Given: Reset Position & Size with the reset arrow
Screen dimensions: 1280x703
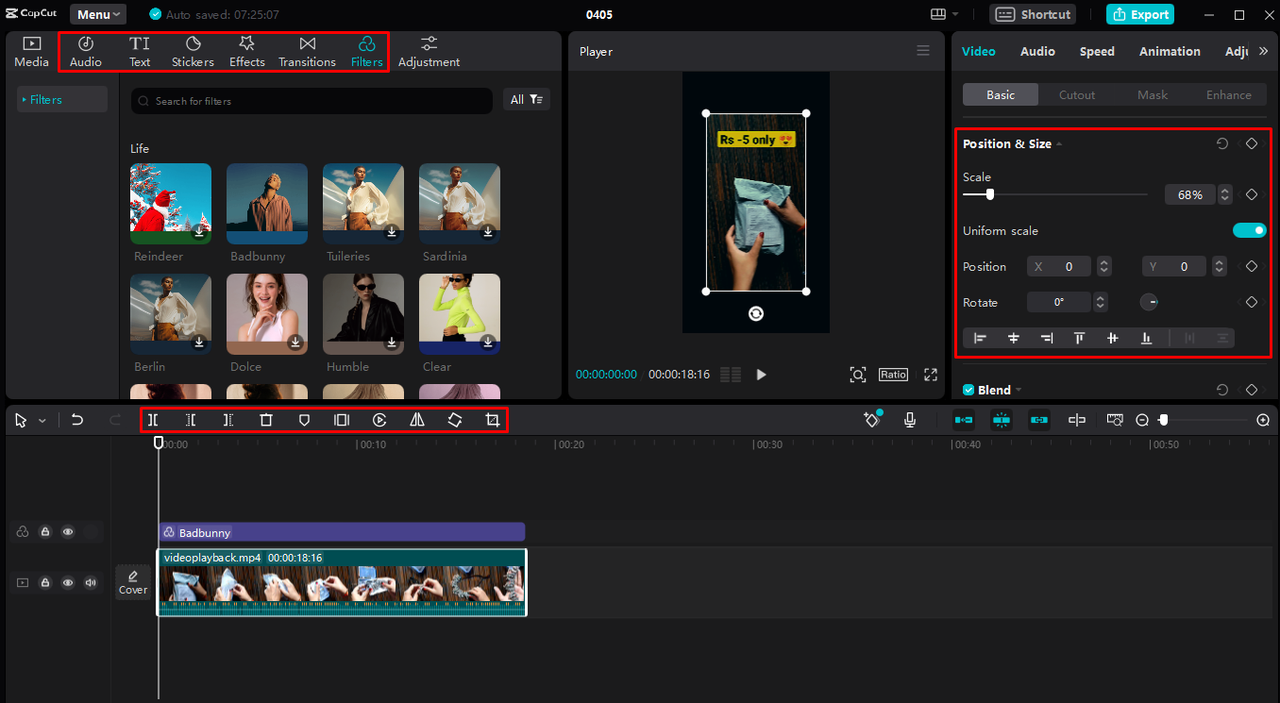Looking at the screenshot, I should 1222,144.
